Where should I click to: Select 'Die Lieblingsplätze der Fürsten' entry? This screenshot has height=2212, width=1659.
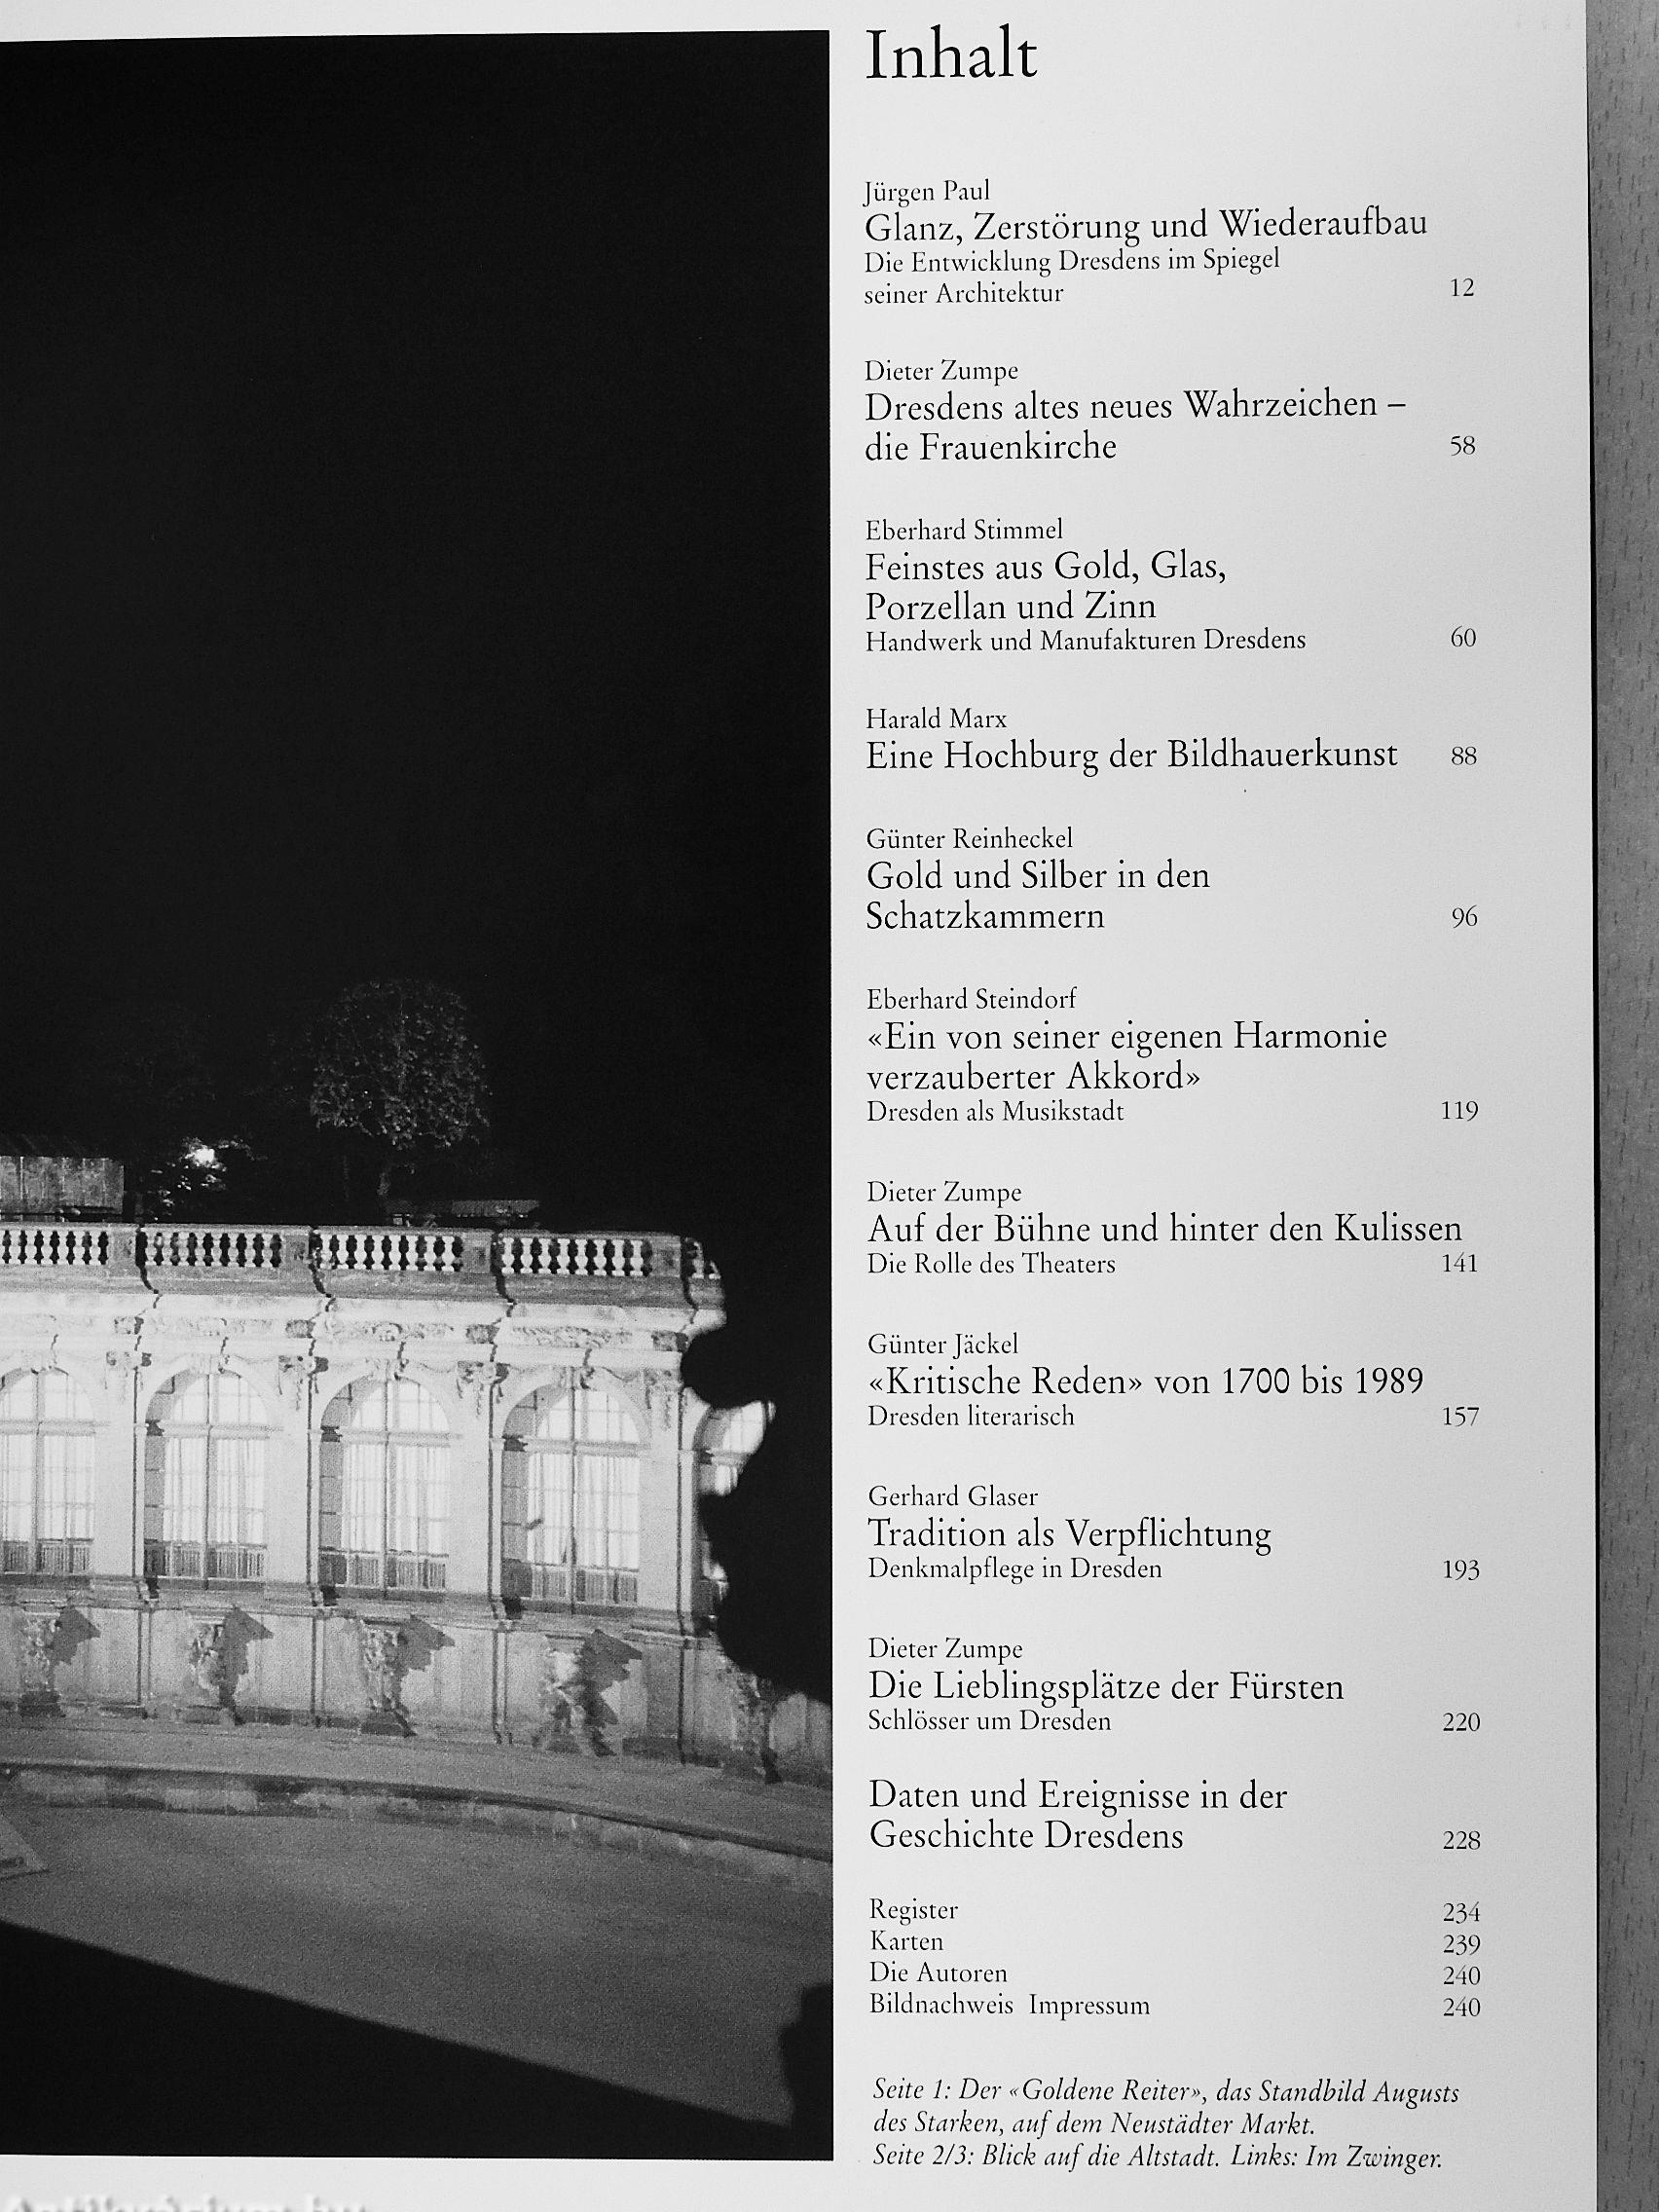[1105, 1687]
